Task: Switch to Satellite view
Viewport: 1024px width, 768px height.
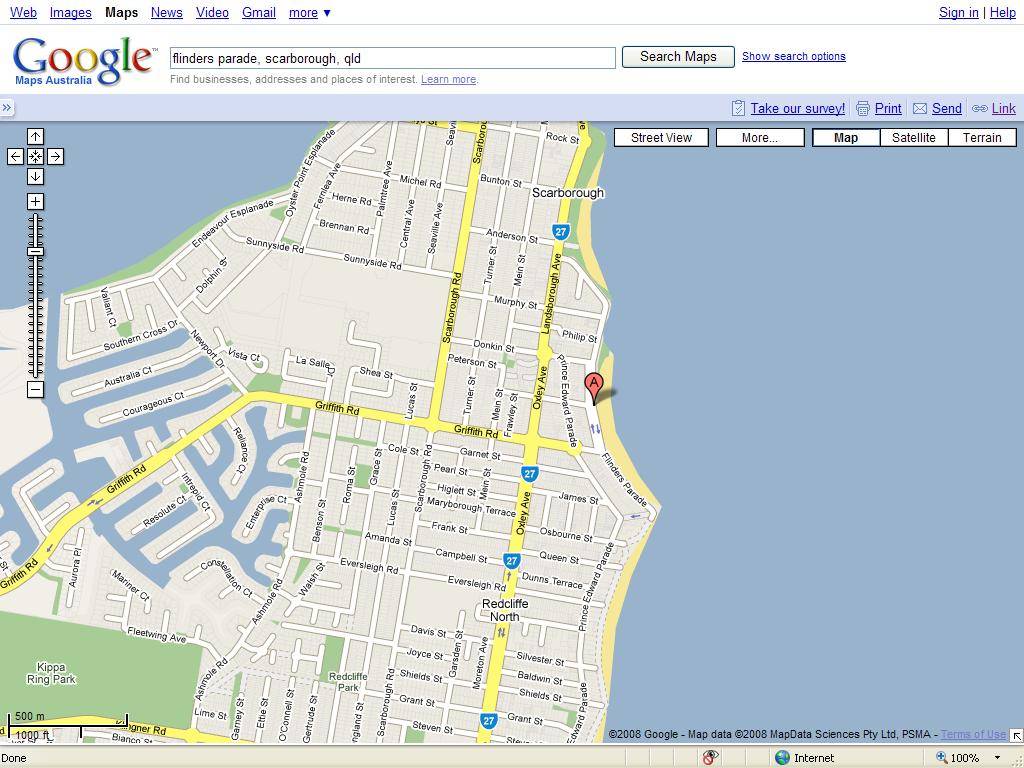Action: tap(913, 137)
